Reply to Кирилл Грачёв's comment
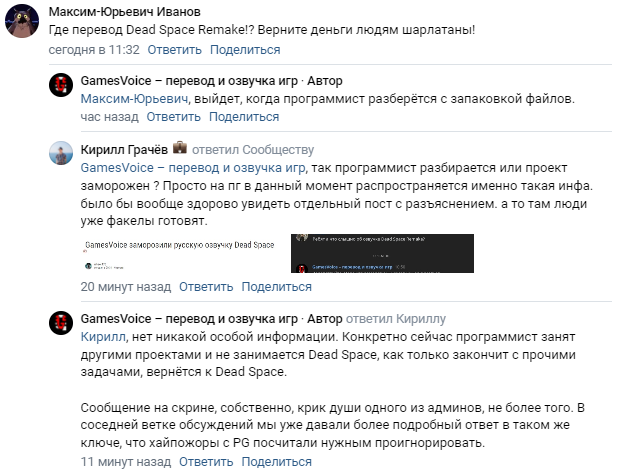 205,286
